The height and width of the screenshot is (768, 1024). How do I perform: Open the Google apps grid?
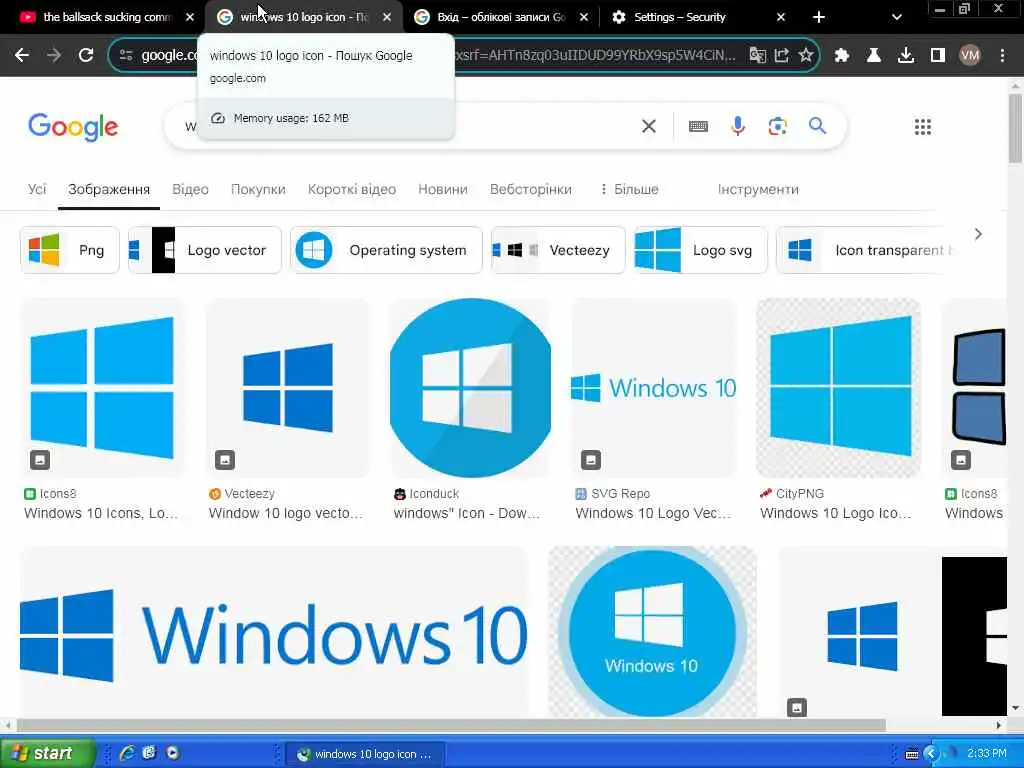[x=923, y=127]
